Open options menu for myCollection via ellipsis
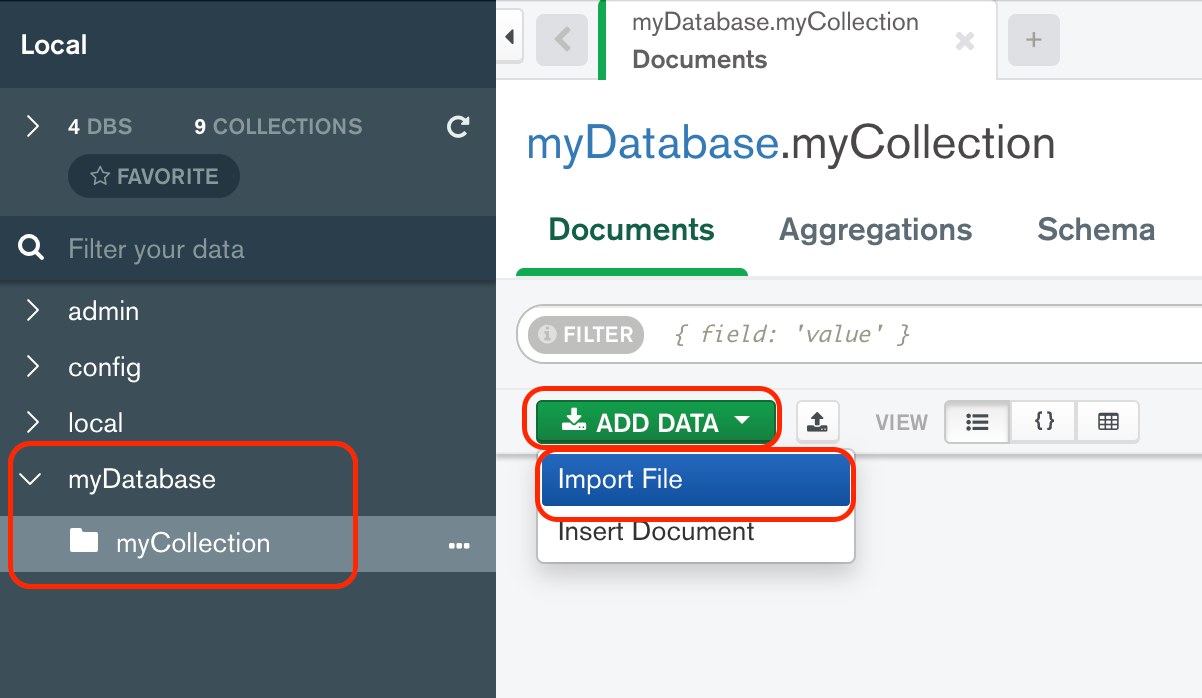This screenshot has width=1202, height=698. [459, 545]
